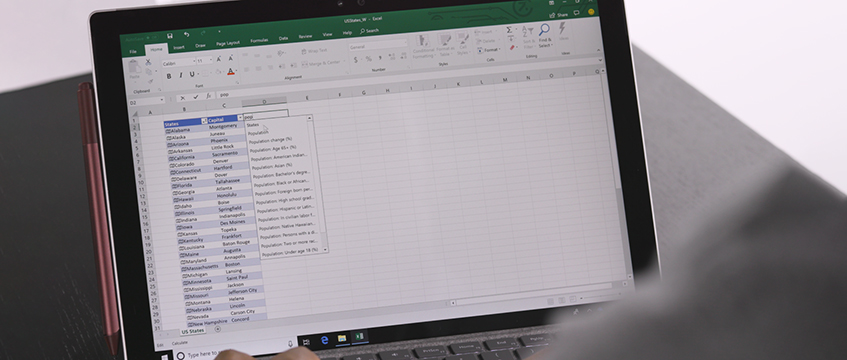Click the Bold formatting icon

coord(169,77)
